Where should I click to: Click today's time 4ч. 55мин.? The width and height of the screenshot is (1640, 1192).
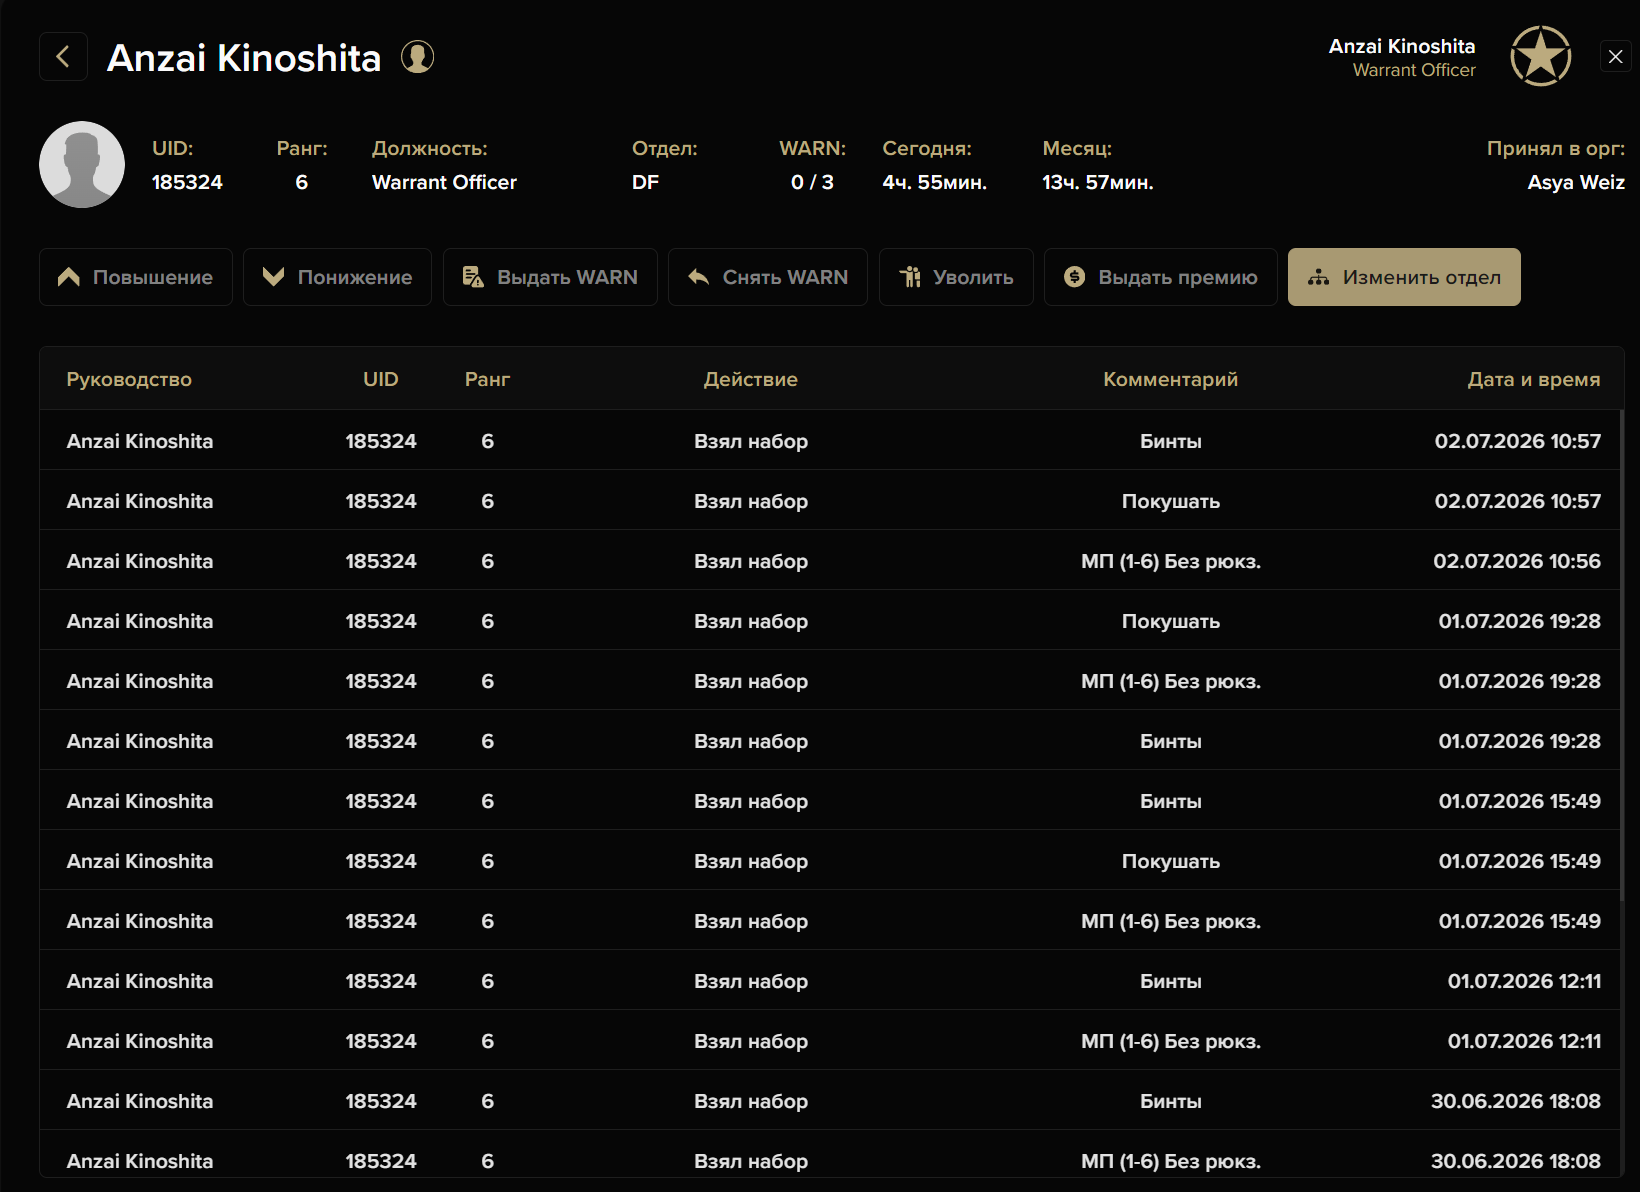coord(934,182)
